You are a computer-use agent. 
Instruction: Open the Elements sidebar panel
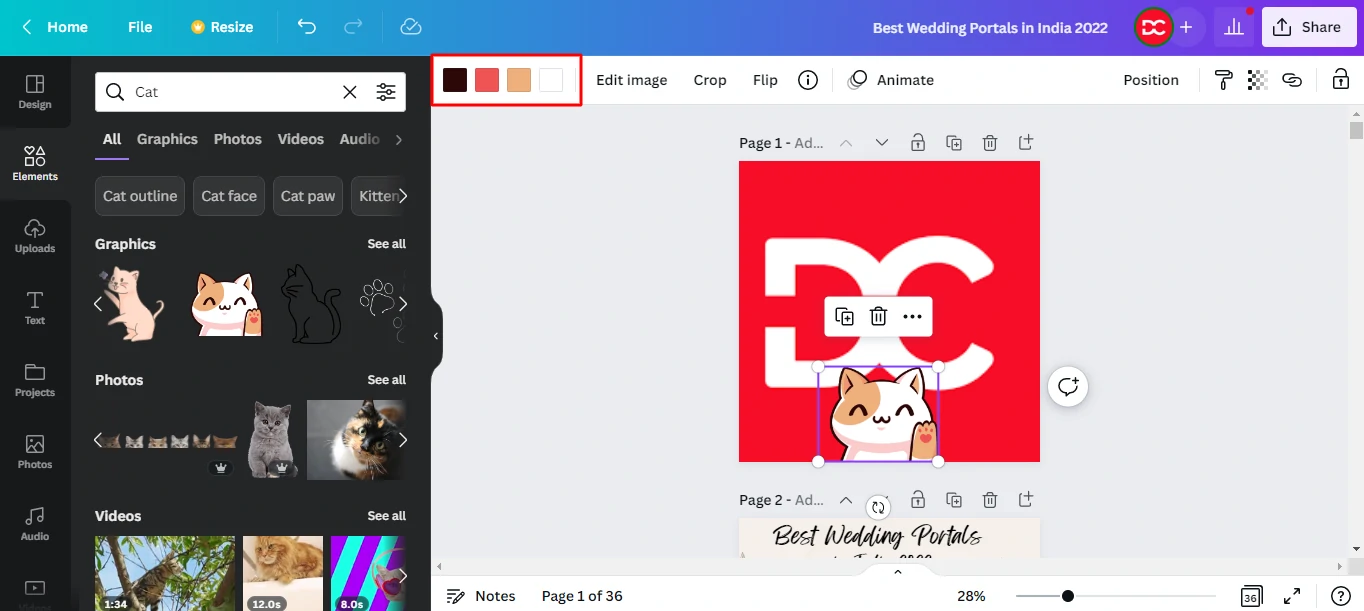click(35, 164)
